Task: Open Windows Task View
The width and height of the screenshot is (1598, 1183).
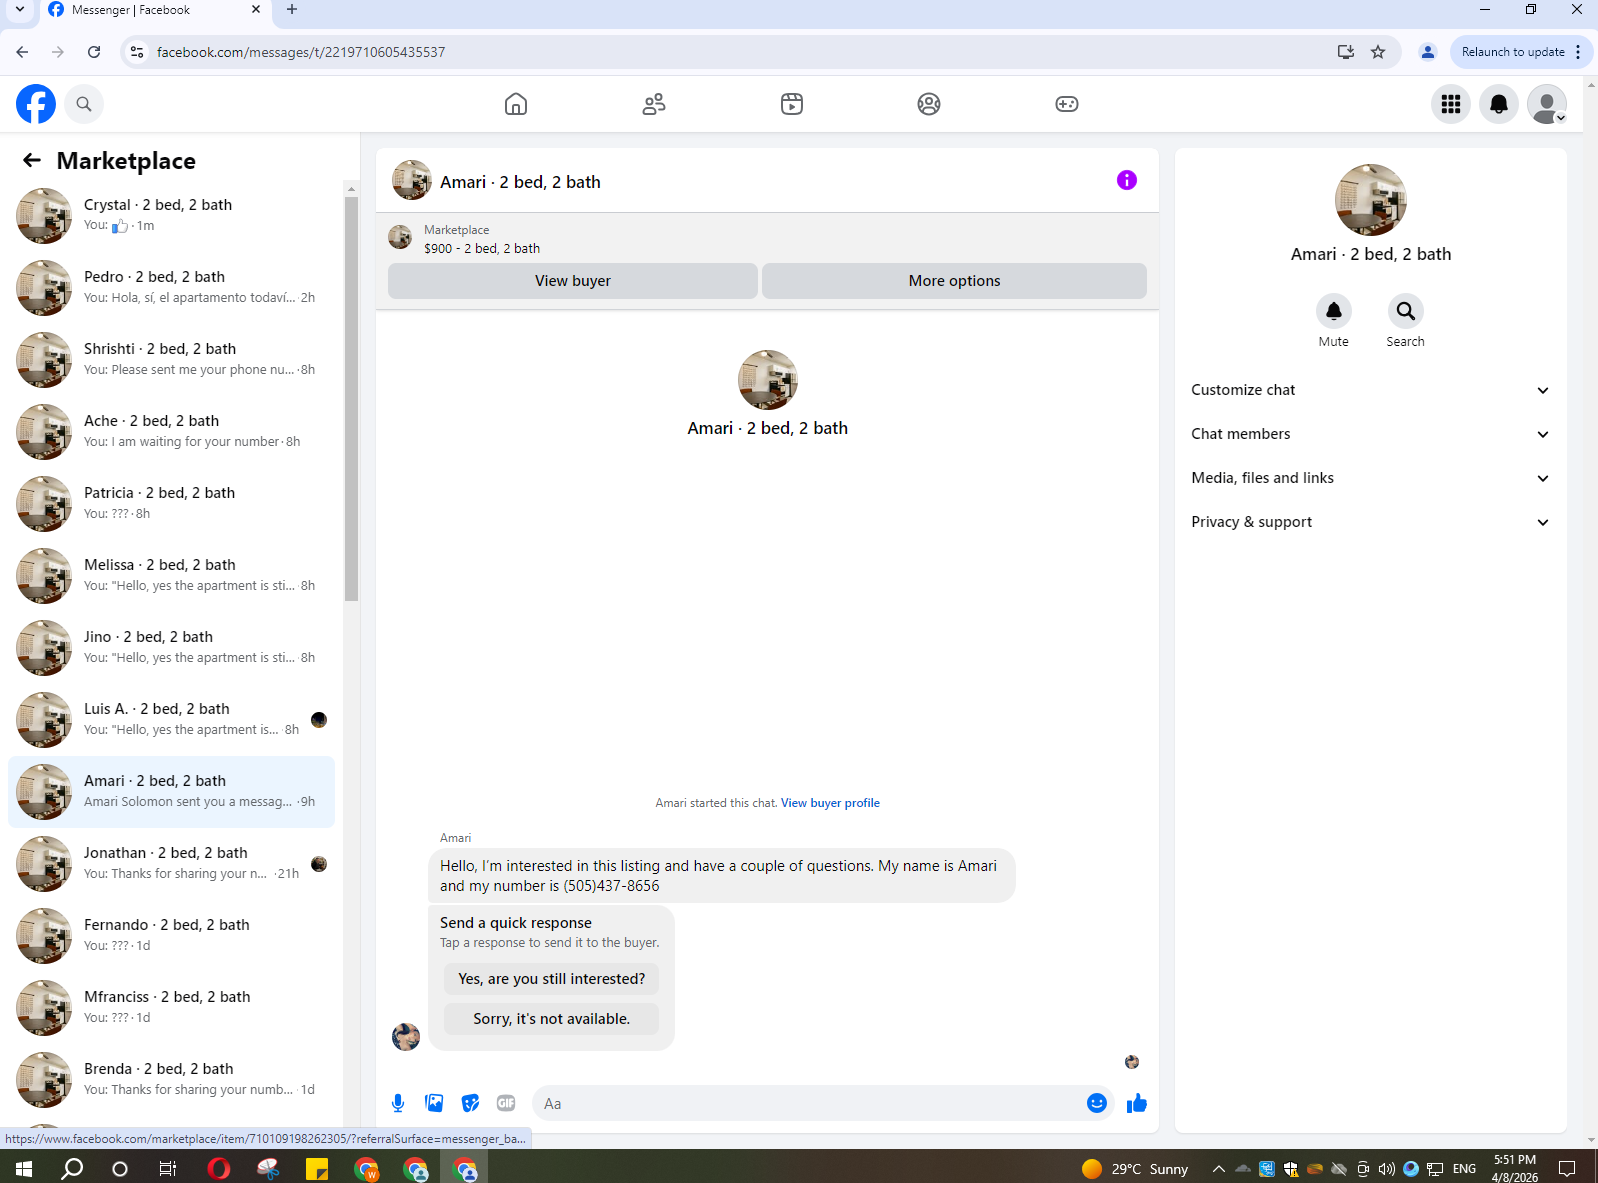Action: point(167,1168)
